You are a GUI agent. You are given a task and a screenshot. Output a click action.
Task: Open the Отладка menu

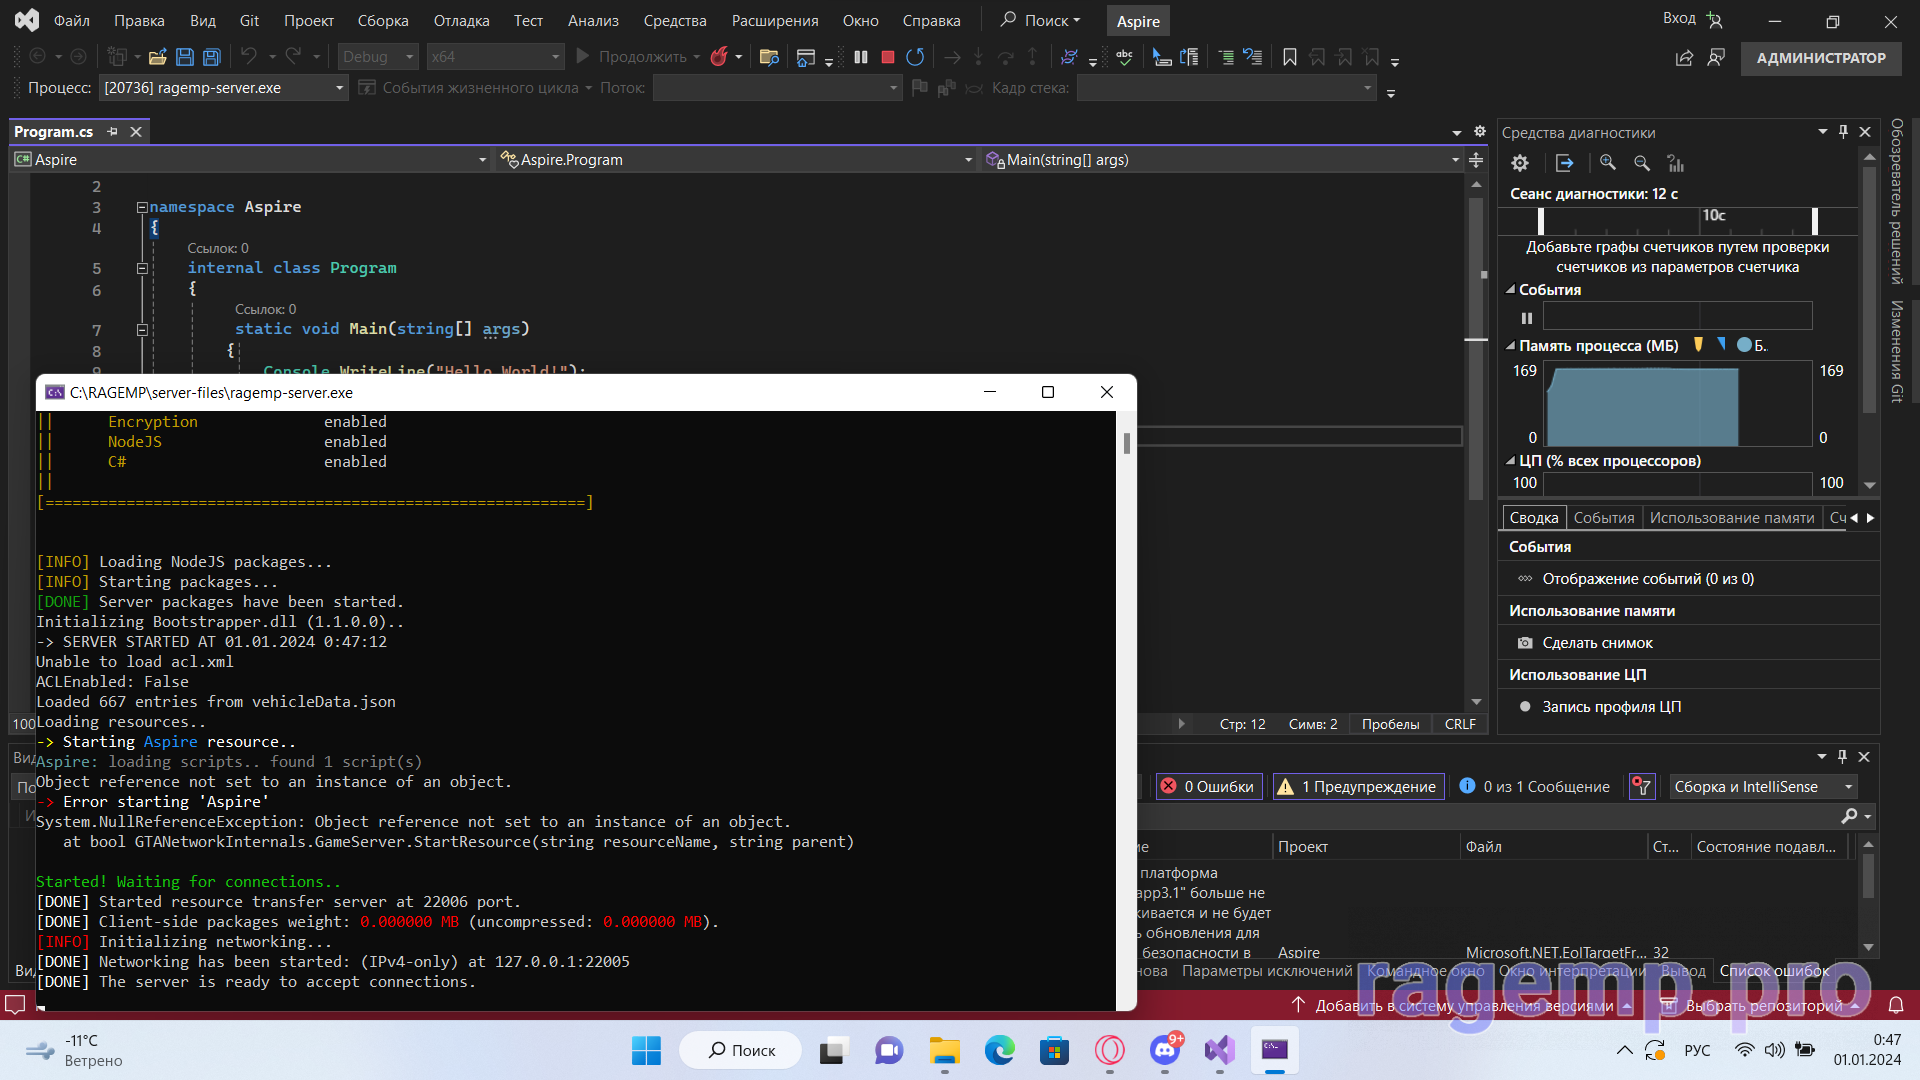click(461, 20)
